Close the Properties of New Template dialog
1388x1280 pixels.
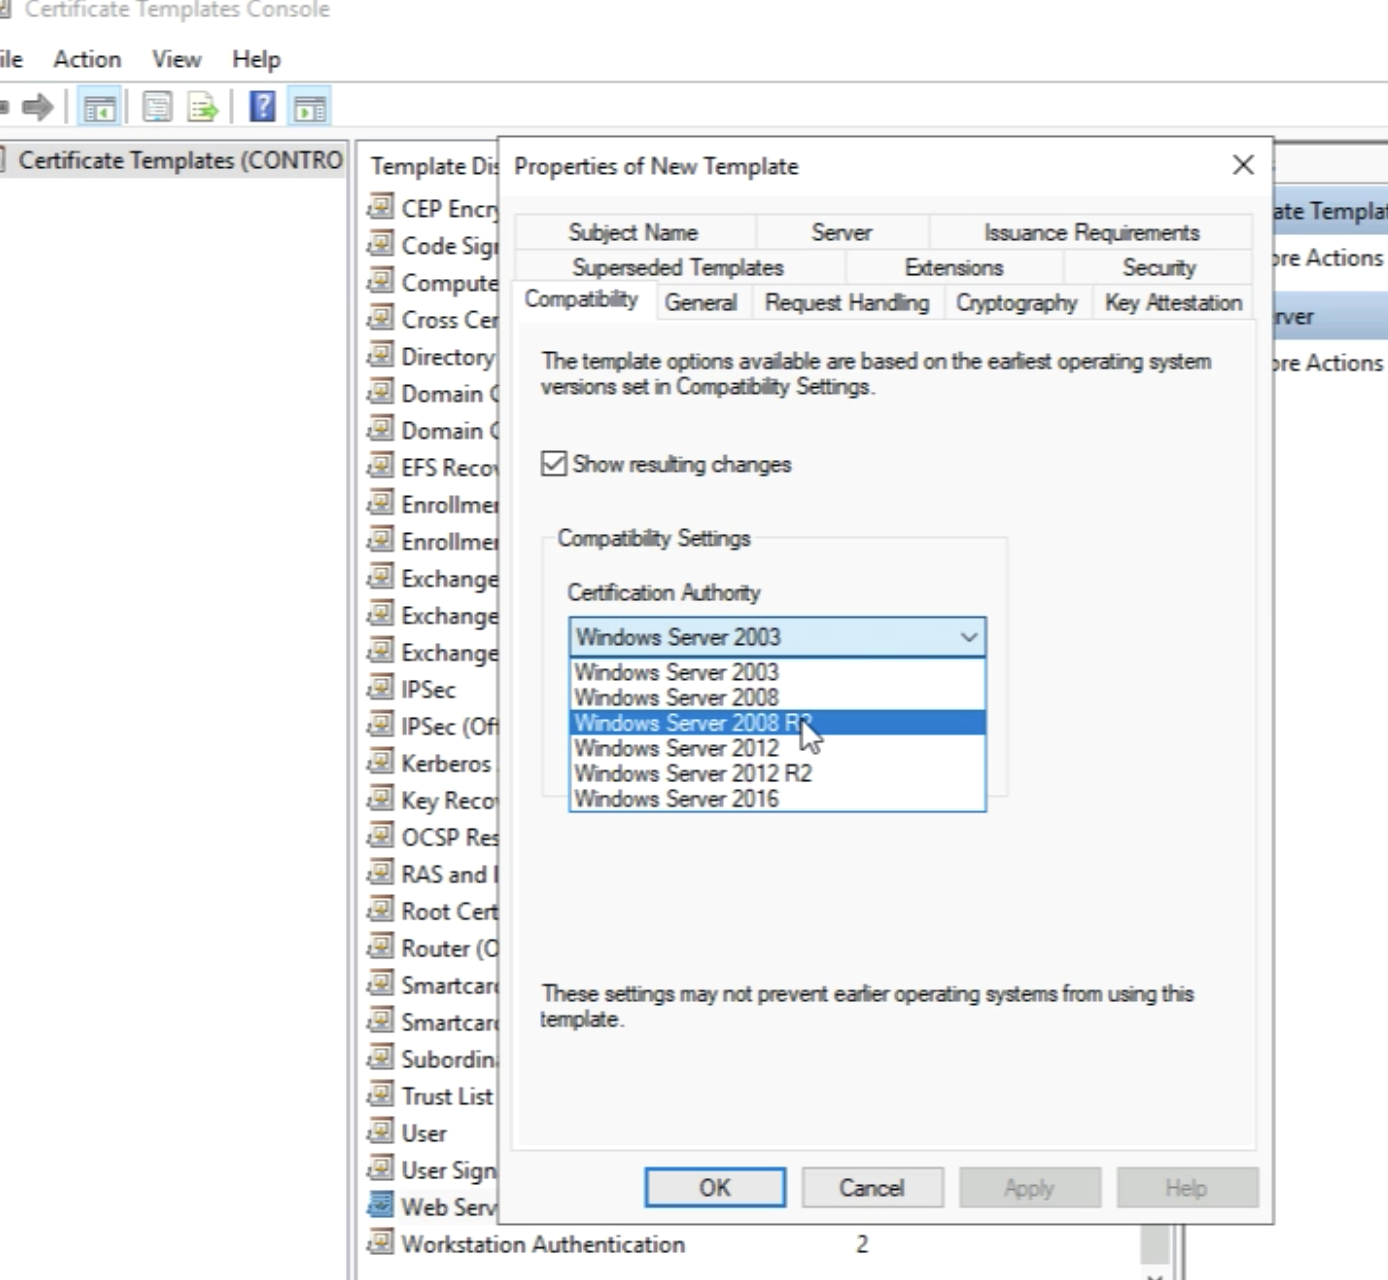pos(1243,165)
